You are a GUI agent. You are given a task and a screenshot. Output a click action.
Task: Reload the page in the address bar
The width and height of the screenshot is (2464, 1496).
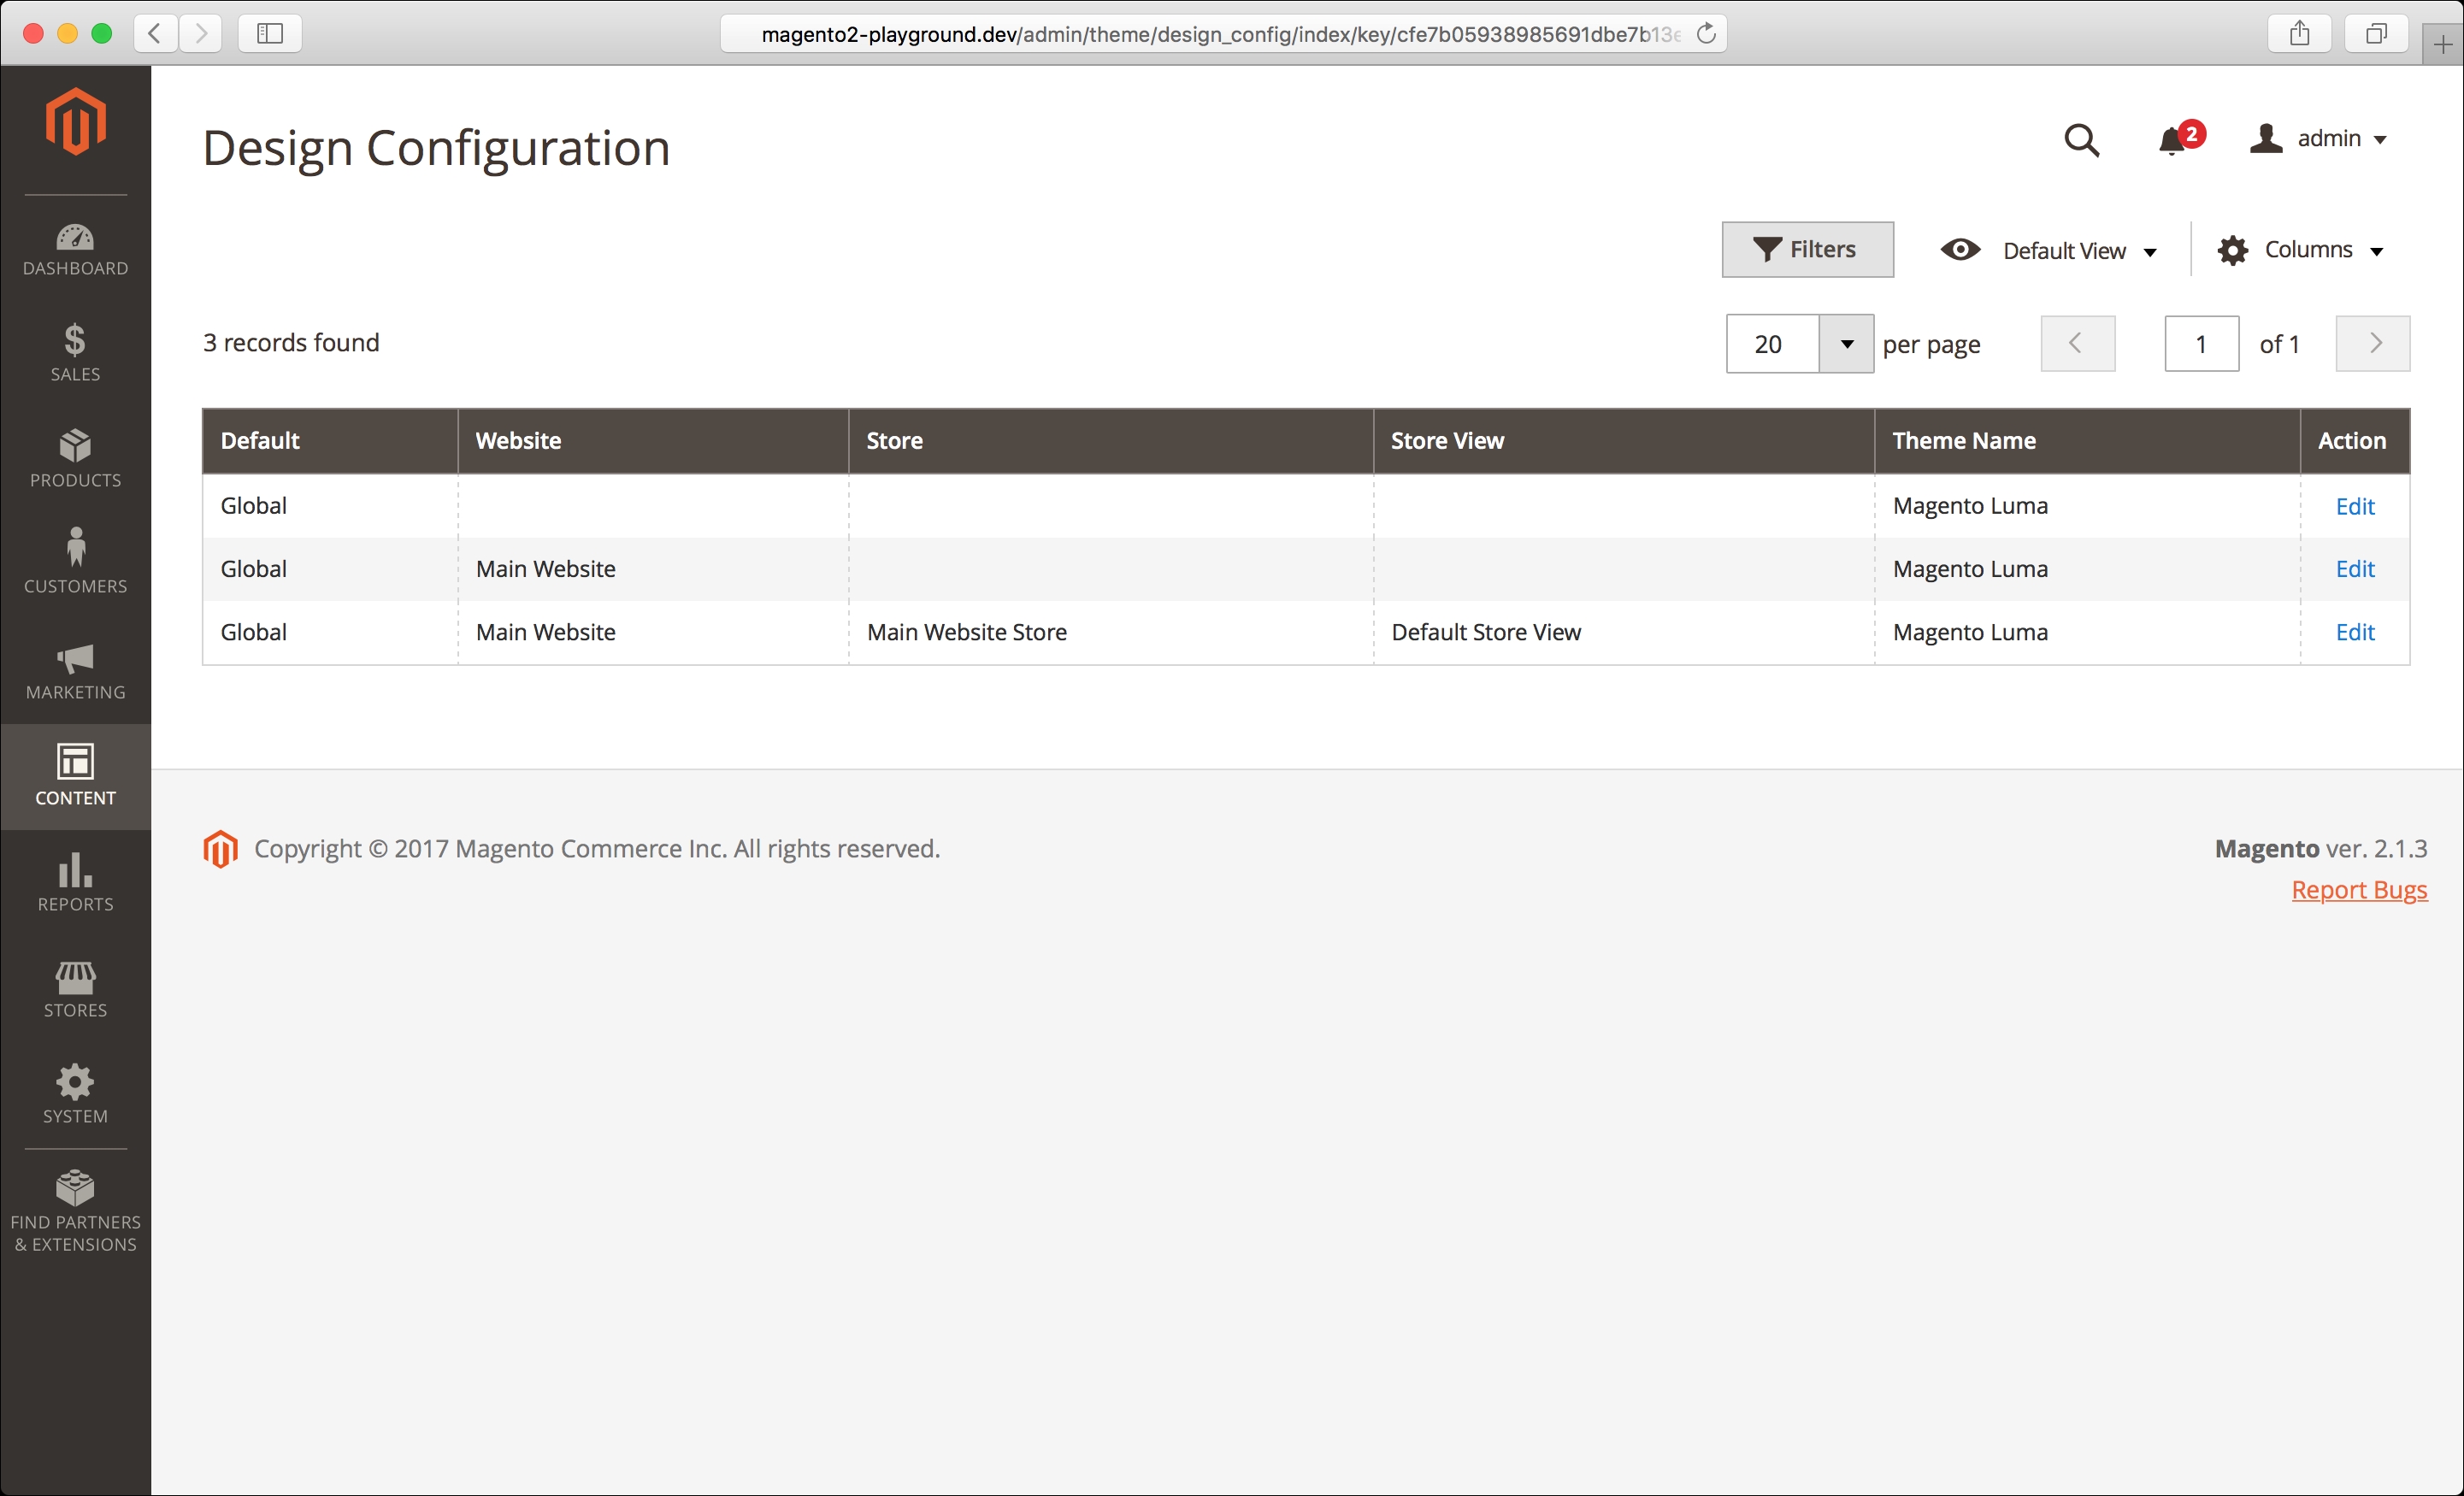[x=1706, y=34]
